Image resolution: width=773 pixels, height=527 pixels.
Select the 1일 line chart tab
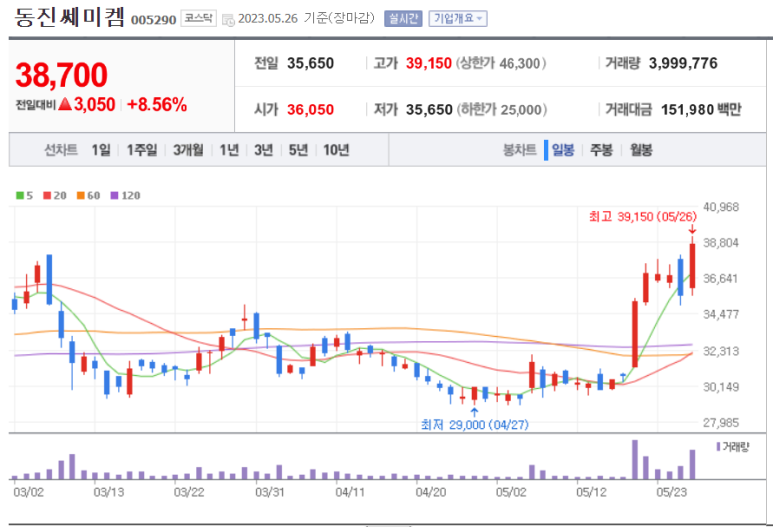click(x=101, y=150)
